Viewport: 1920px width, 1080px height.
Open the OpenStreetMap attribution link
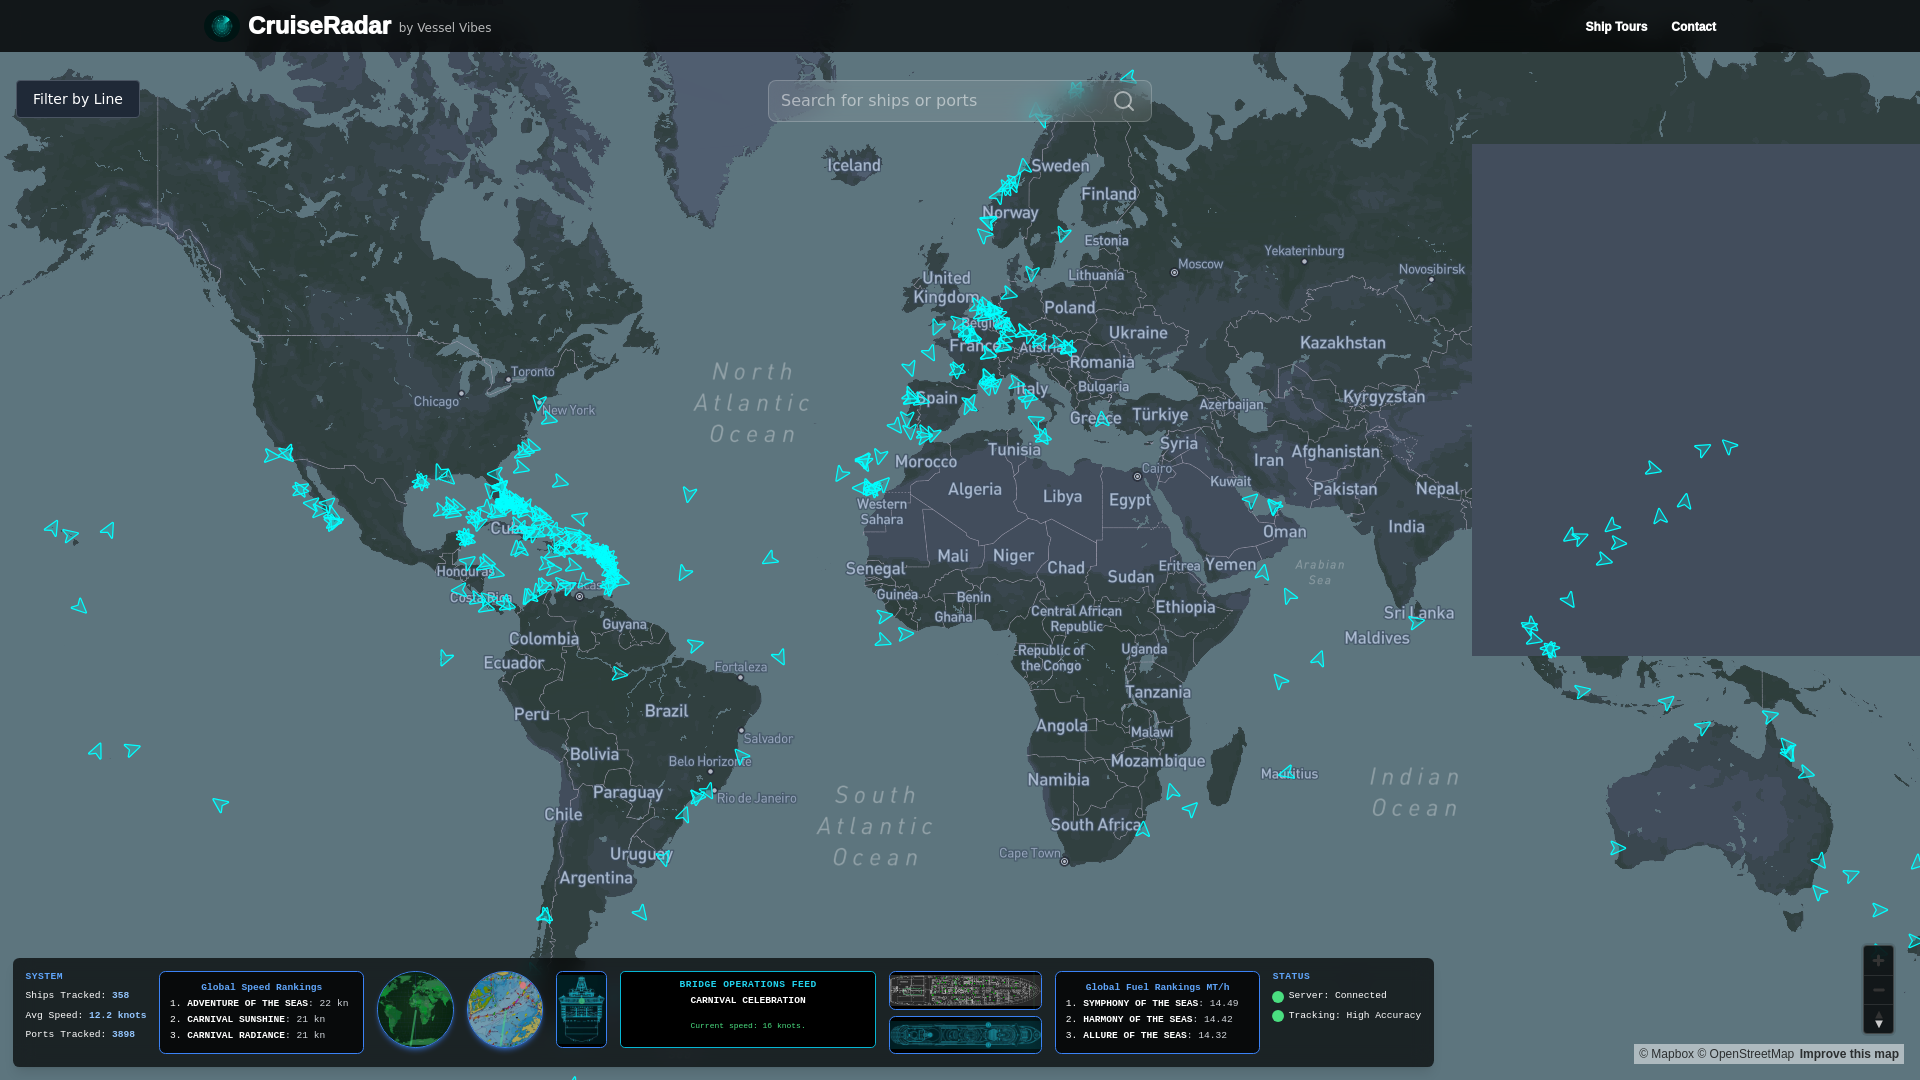(1745, 1054)
